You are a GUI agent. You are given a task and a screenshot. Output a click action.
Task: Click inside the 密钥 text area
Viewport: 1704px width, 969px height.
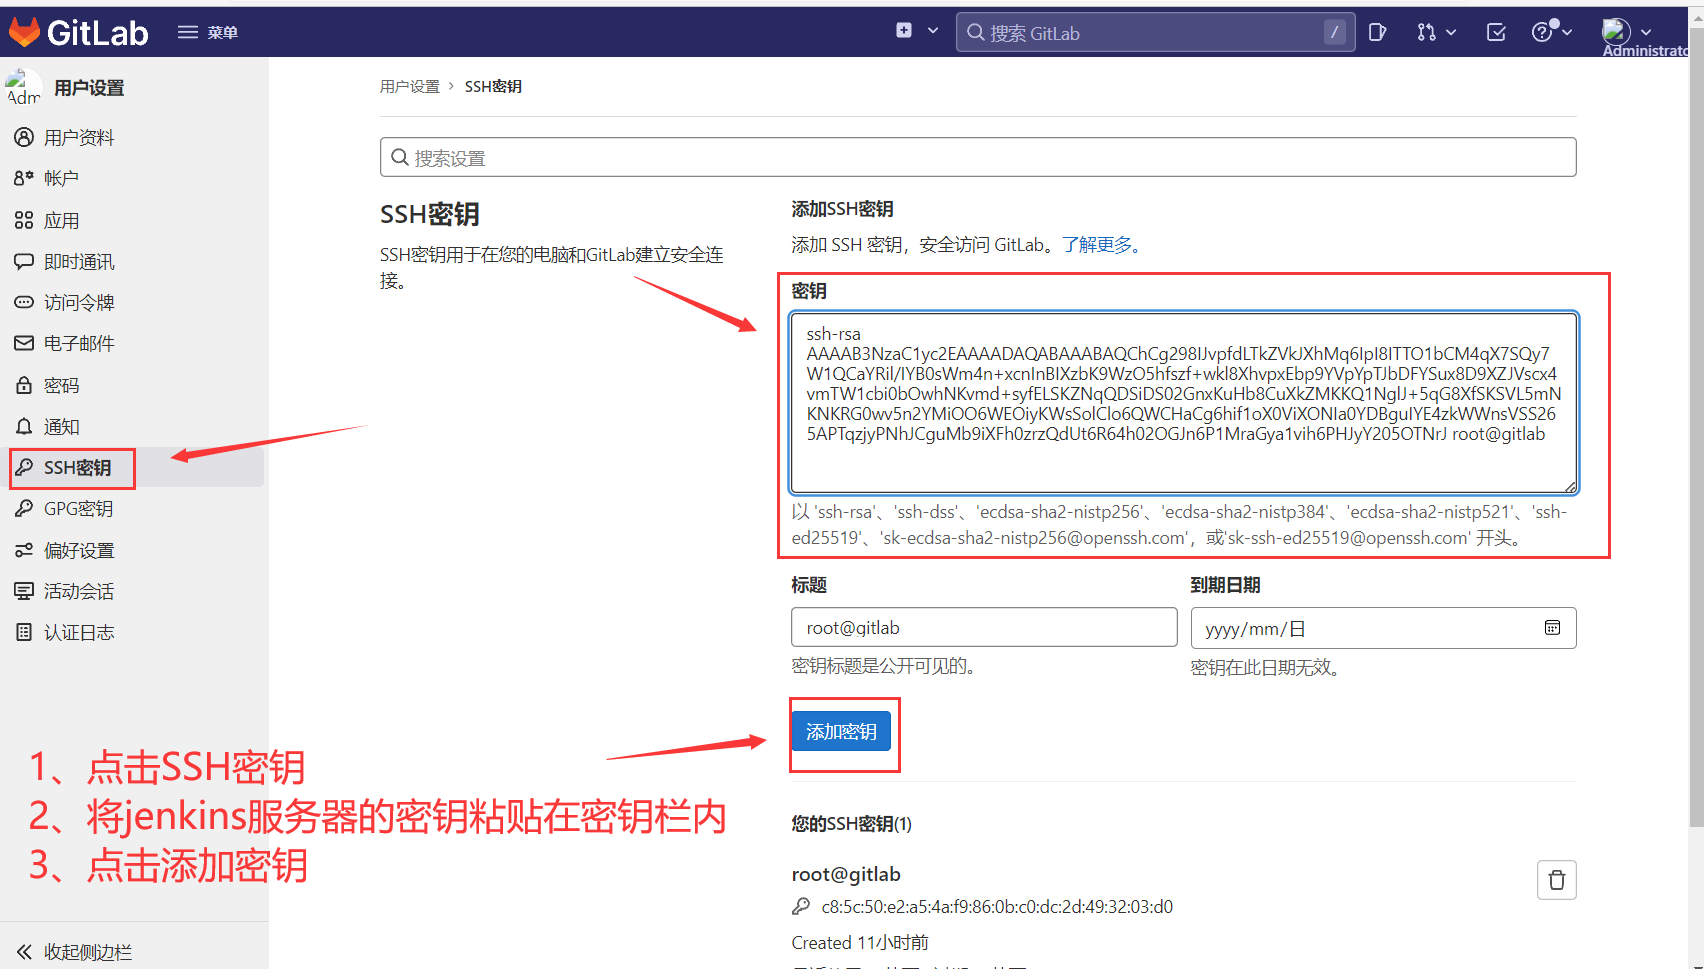click(1184, 403)
